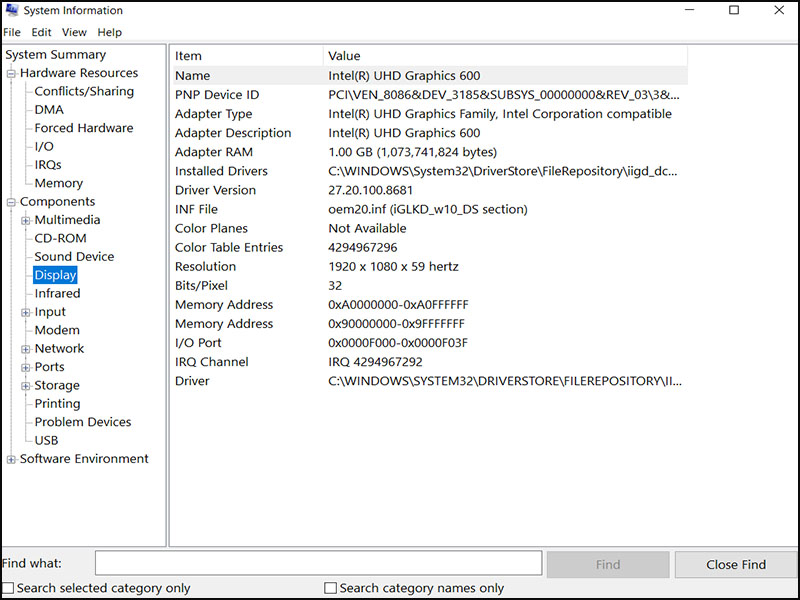Viewport: 800px width, 600px height.
Task: Select the Adapter RAM '1.00 GB' row
Action: 430,152
